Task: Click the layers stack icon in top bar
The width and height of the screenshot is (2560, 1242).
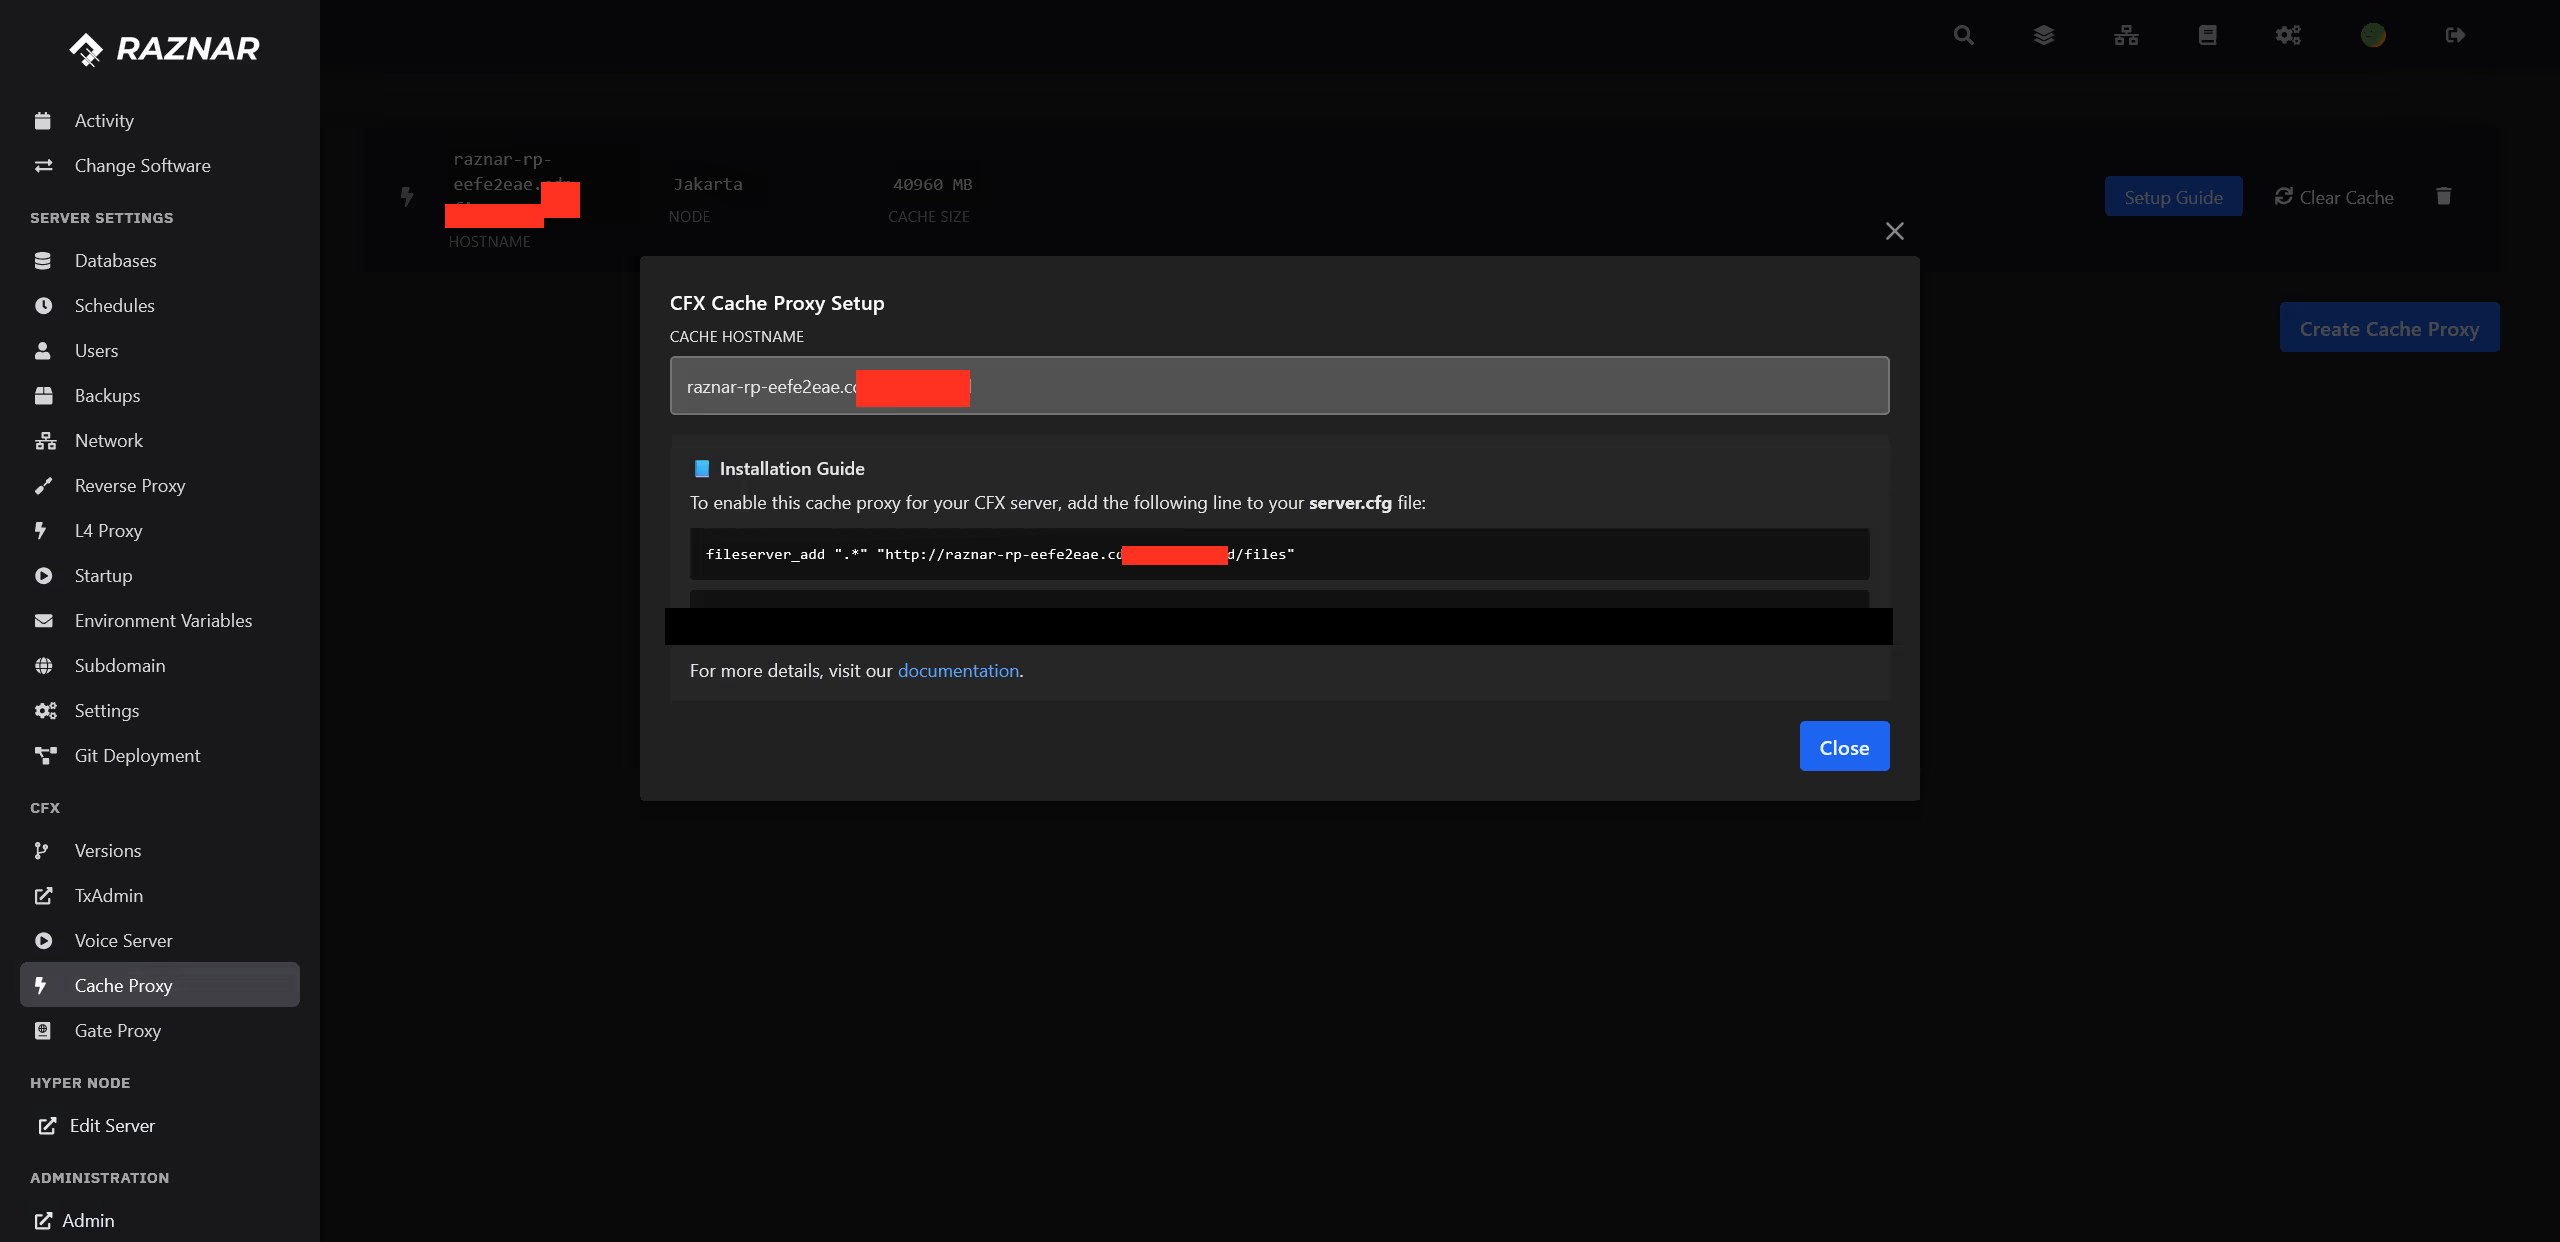Action: coord(2044,35)
